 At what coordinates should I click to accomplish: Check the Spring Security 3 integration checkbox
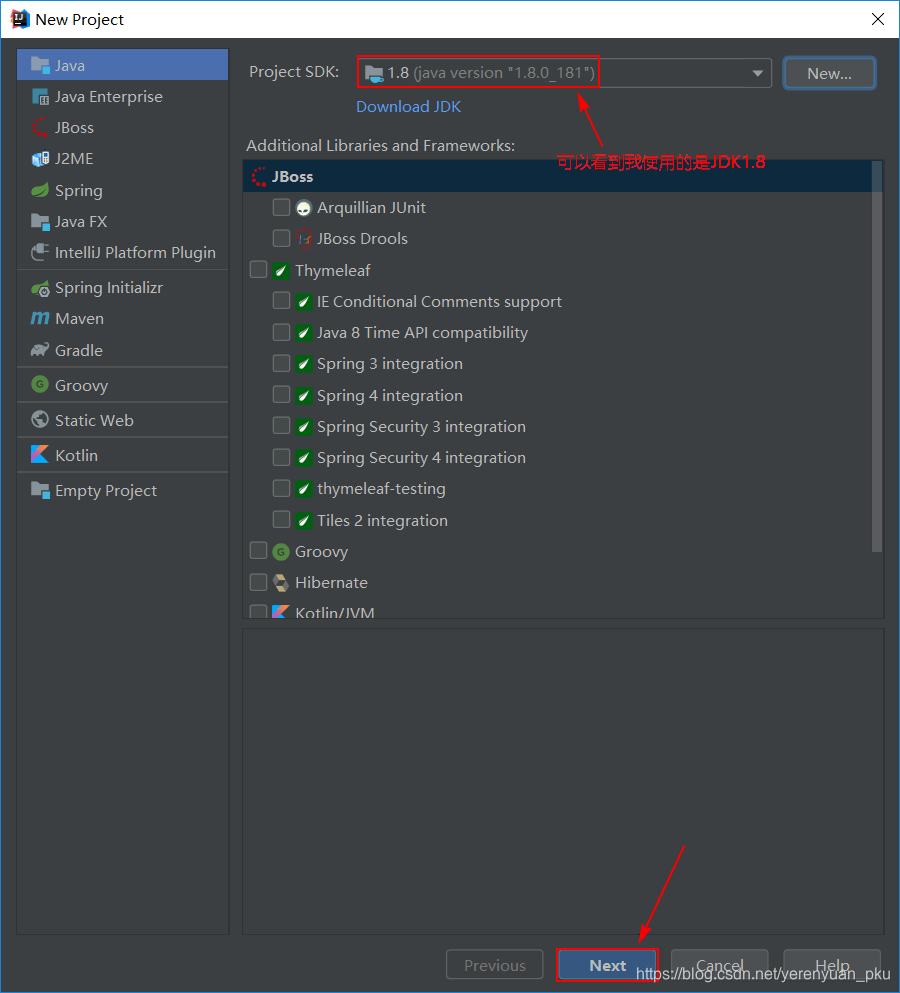pyautogui.click(x=281, y=426)
